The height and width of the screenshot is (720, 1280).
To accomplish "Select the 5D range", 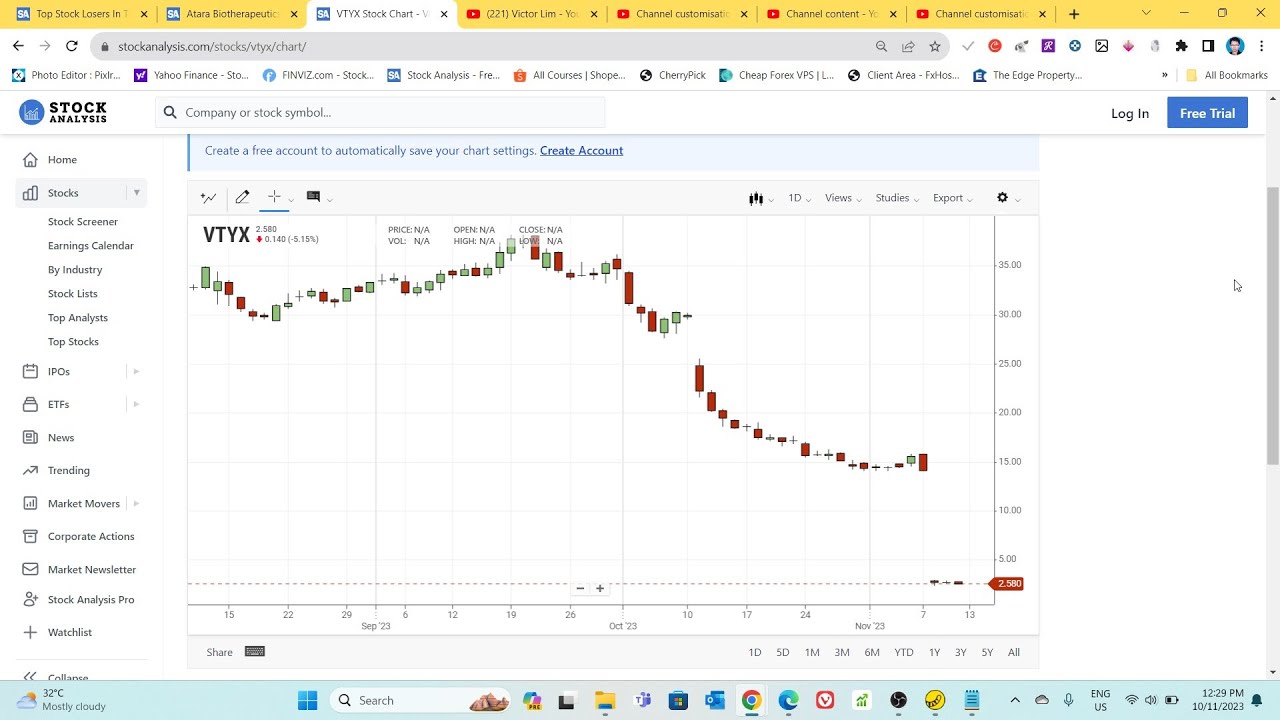I will pos(783,652).
